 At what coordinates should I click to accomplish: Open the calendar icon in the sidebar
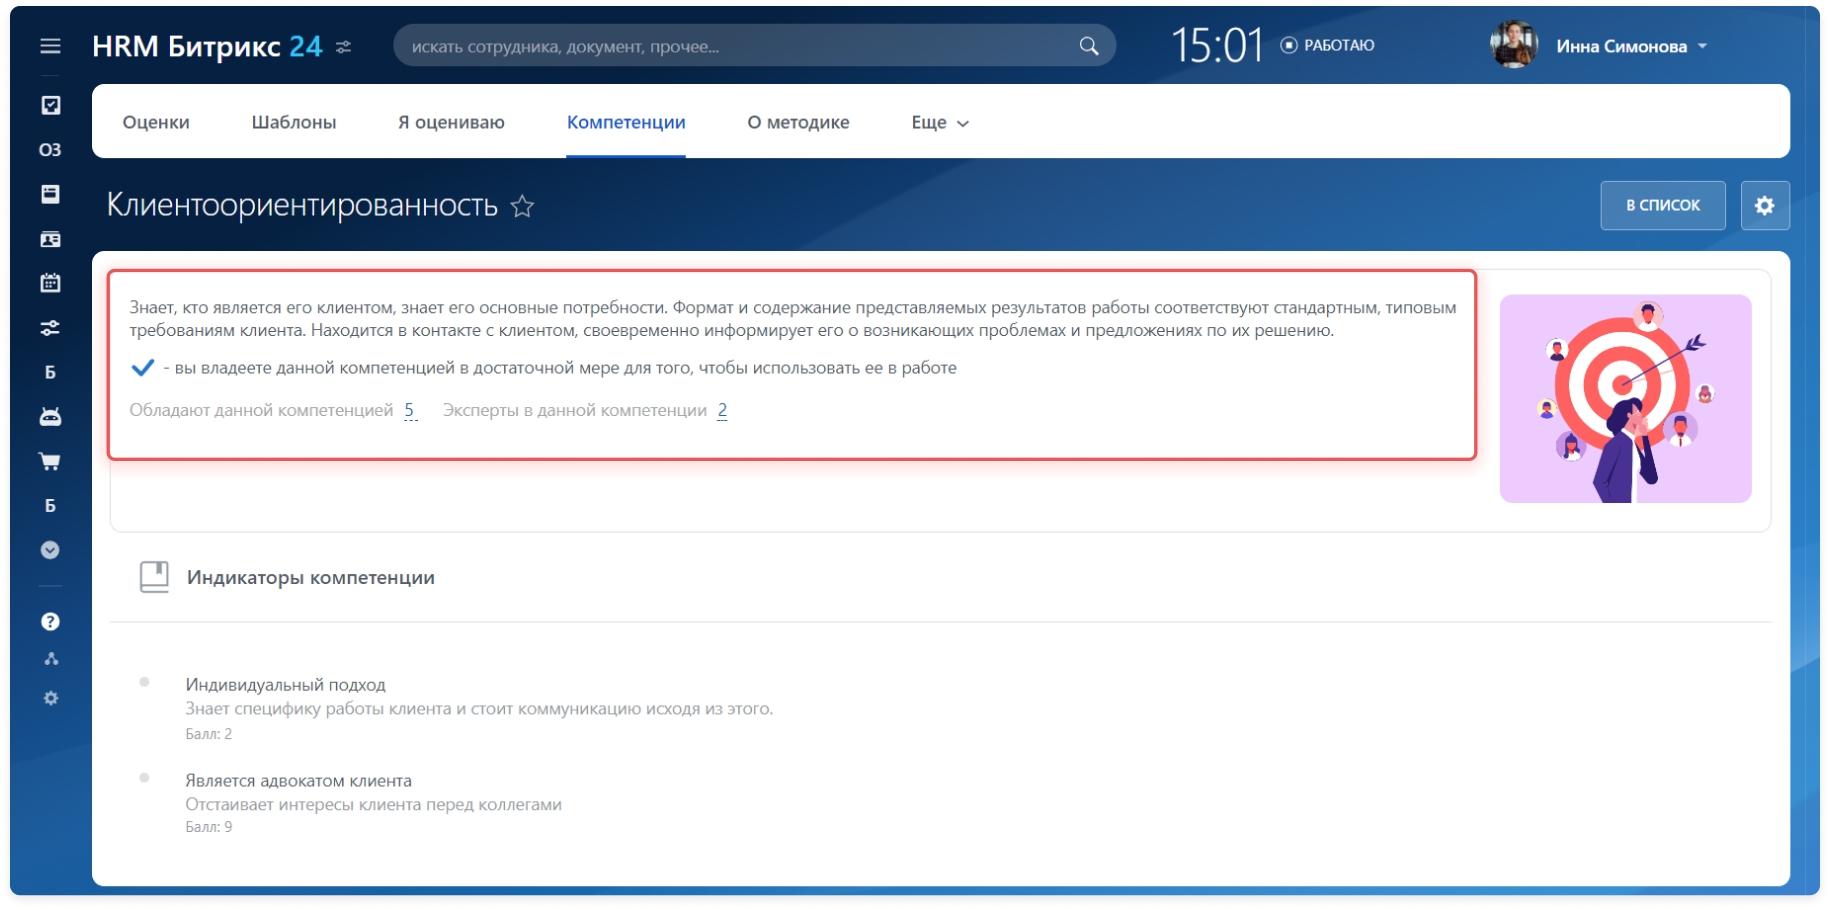pos(50,283)
